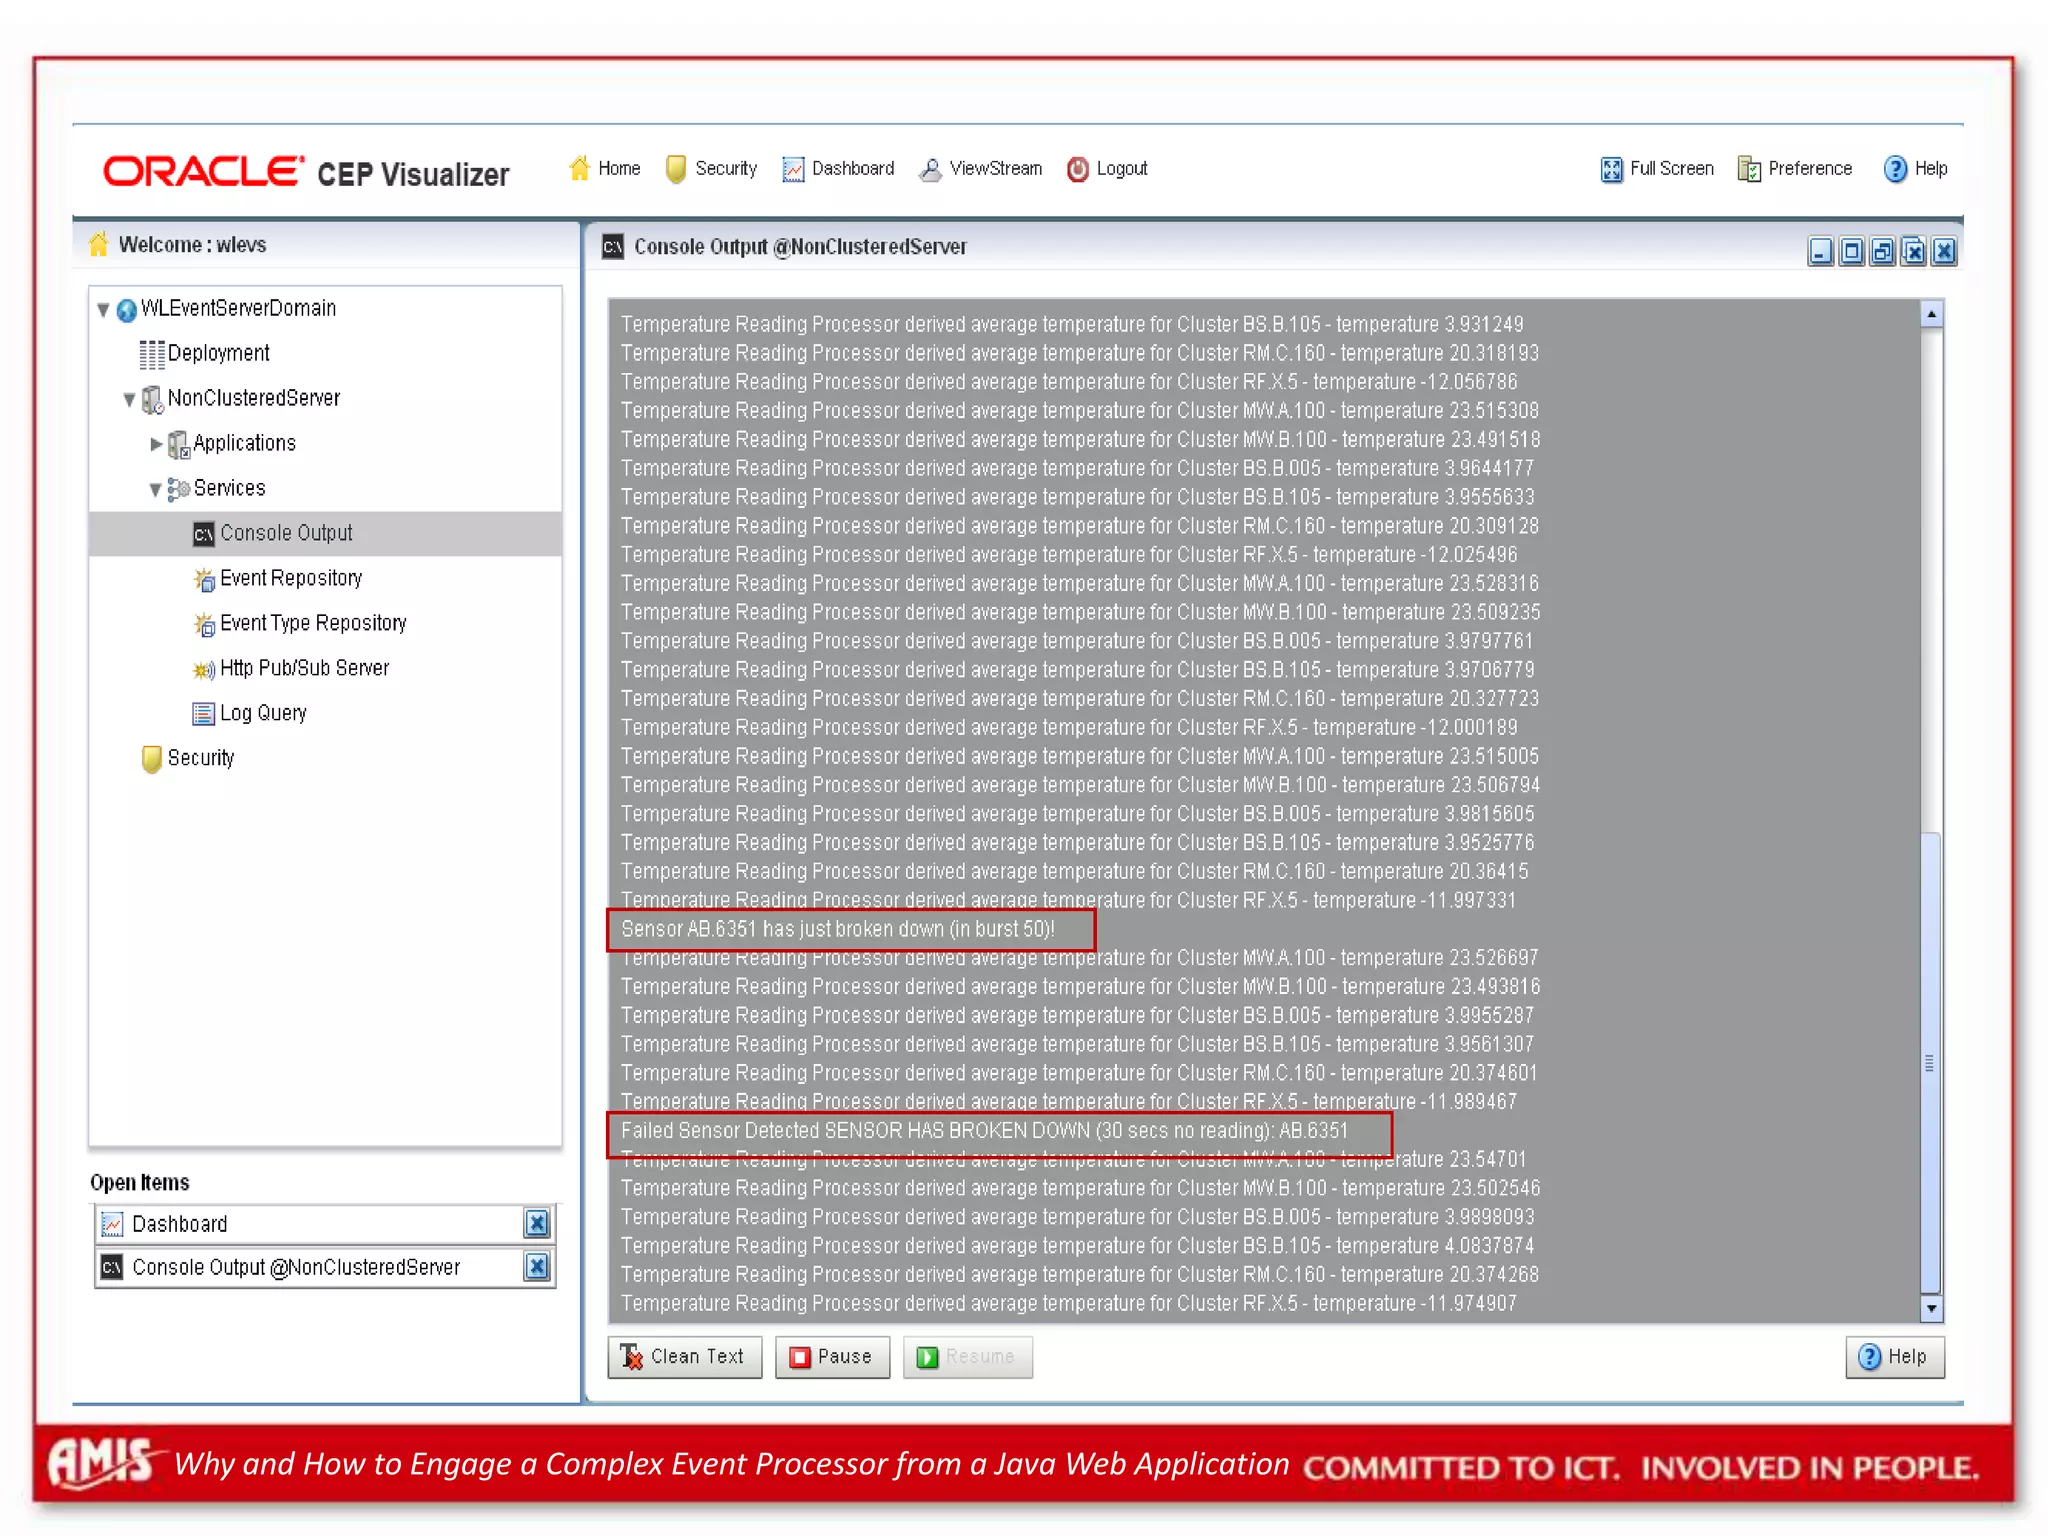The image size is (2048, 1536).
Task: Click 'Sensor AB.6351 has just broken down' line
Action: (x=837, y=929)
